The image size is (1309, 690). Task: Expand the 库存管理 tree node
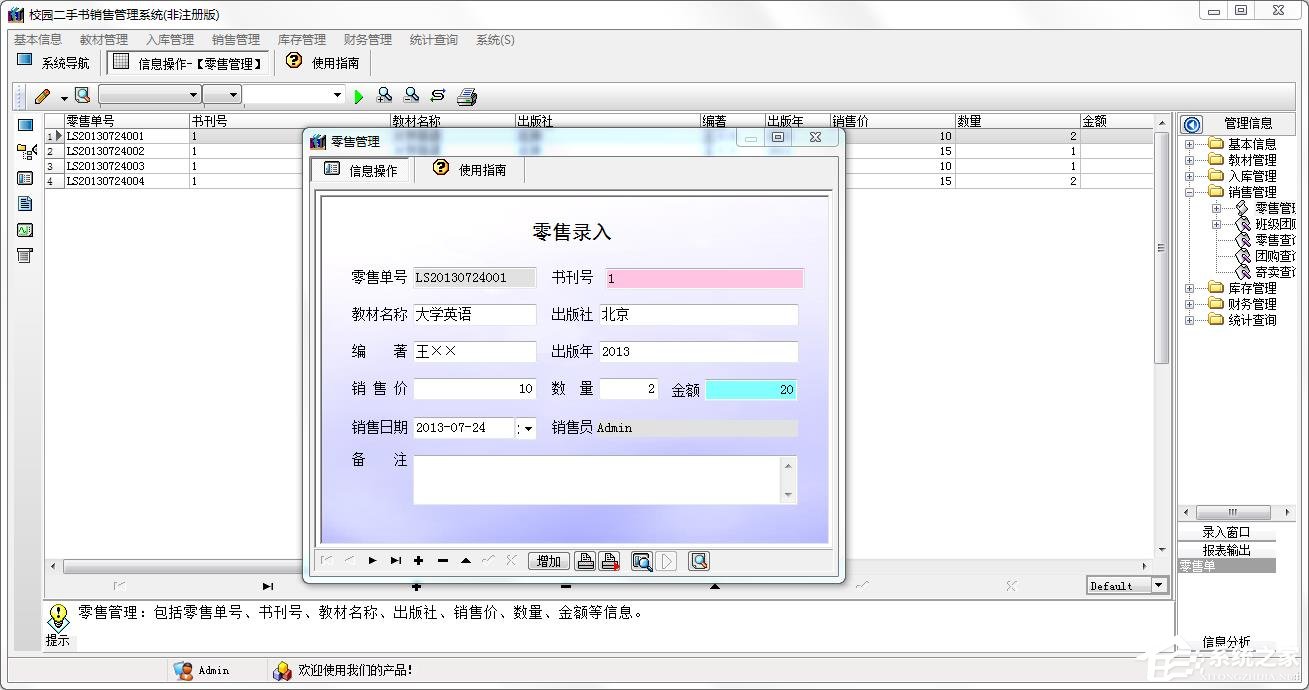click(1190, 288)
